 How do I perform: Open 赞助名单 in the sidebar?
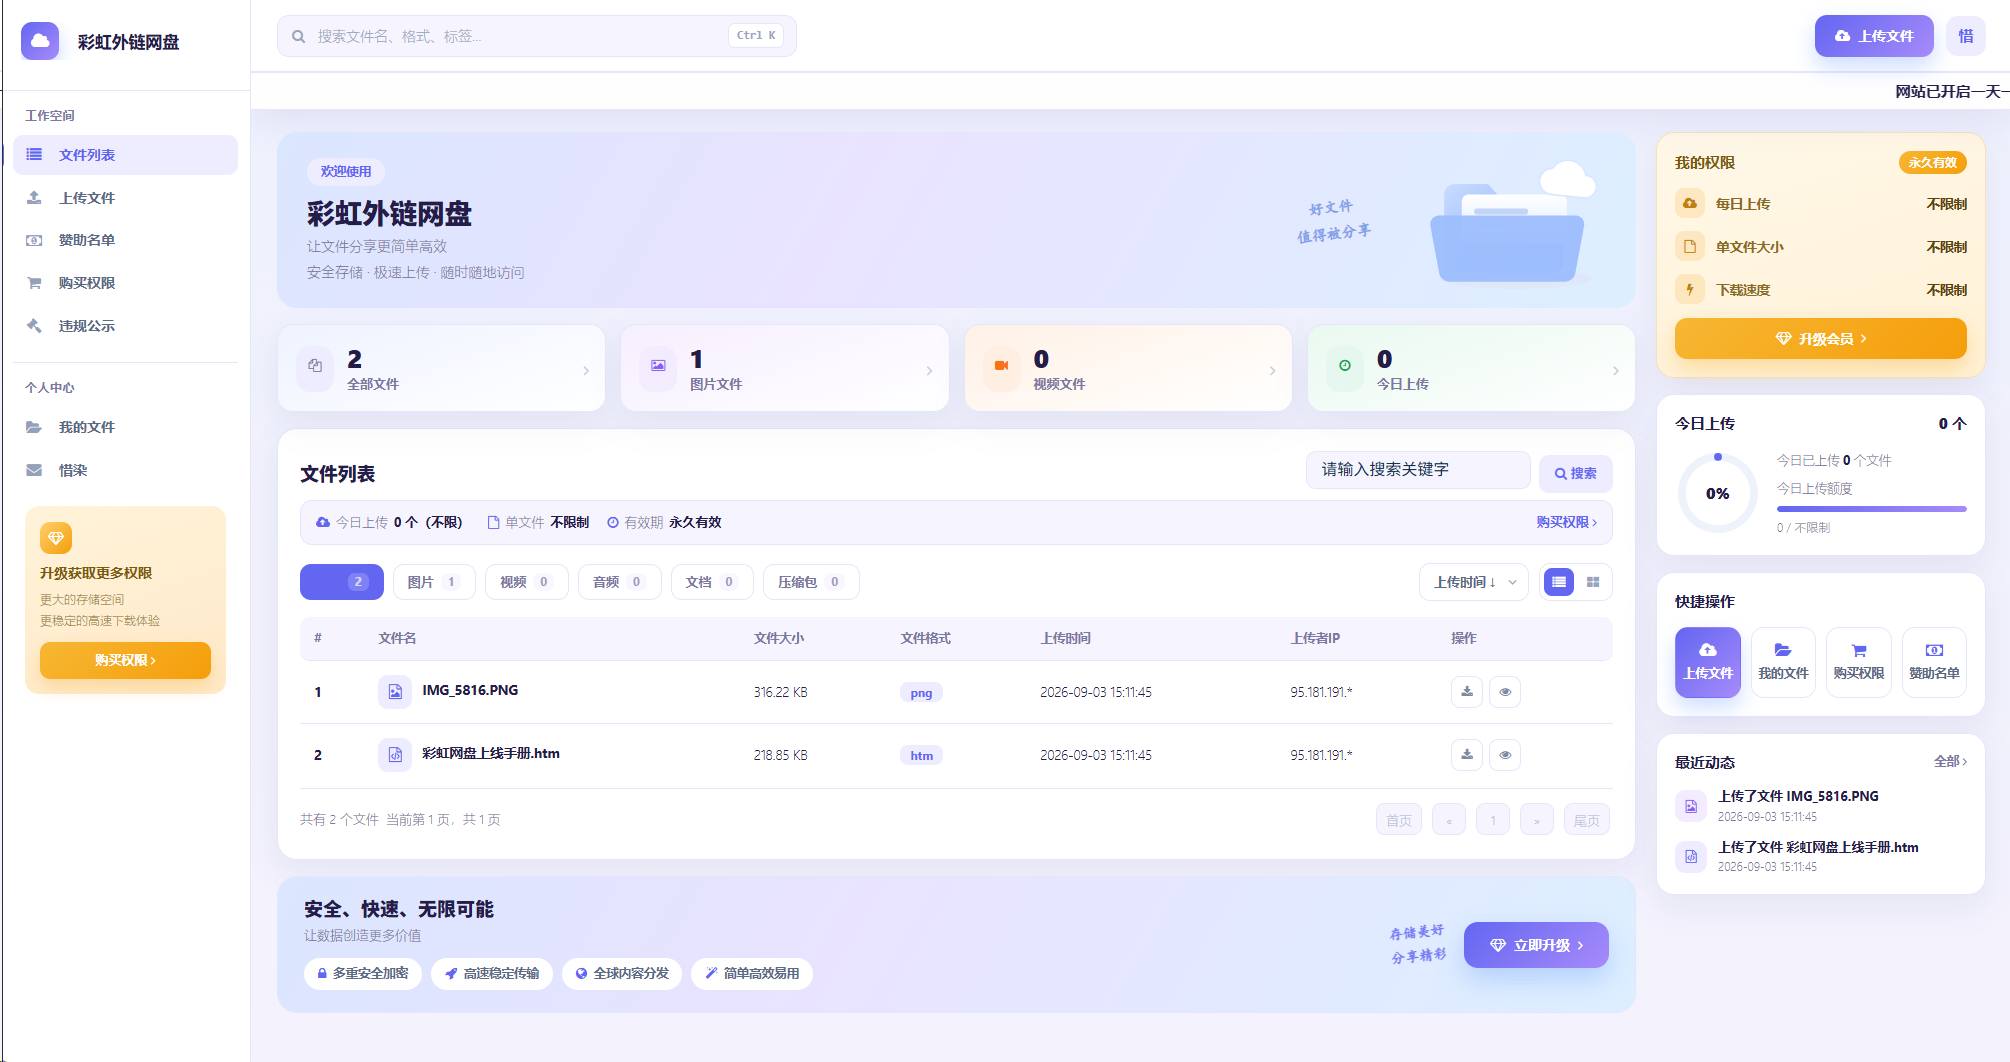(x=125, y=240)
